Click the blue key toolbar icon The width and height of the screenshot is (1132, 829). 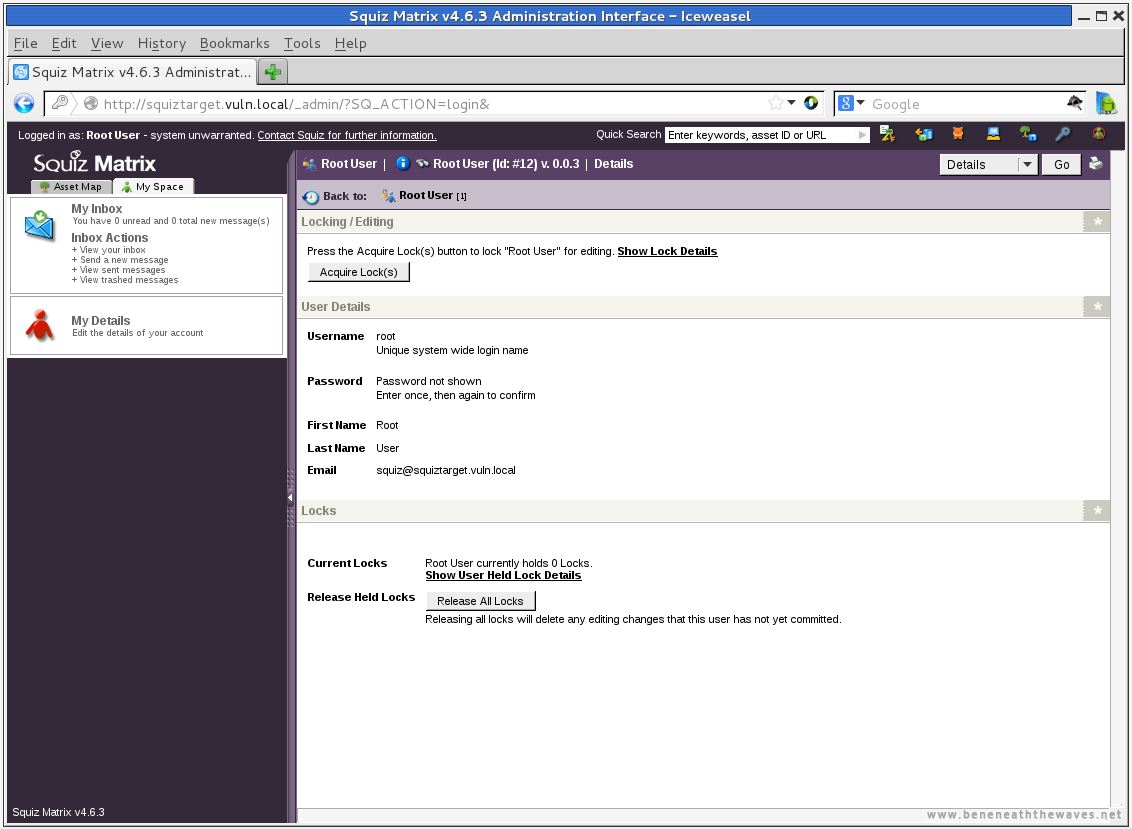[x=1063, y=133]
